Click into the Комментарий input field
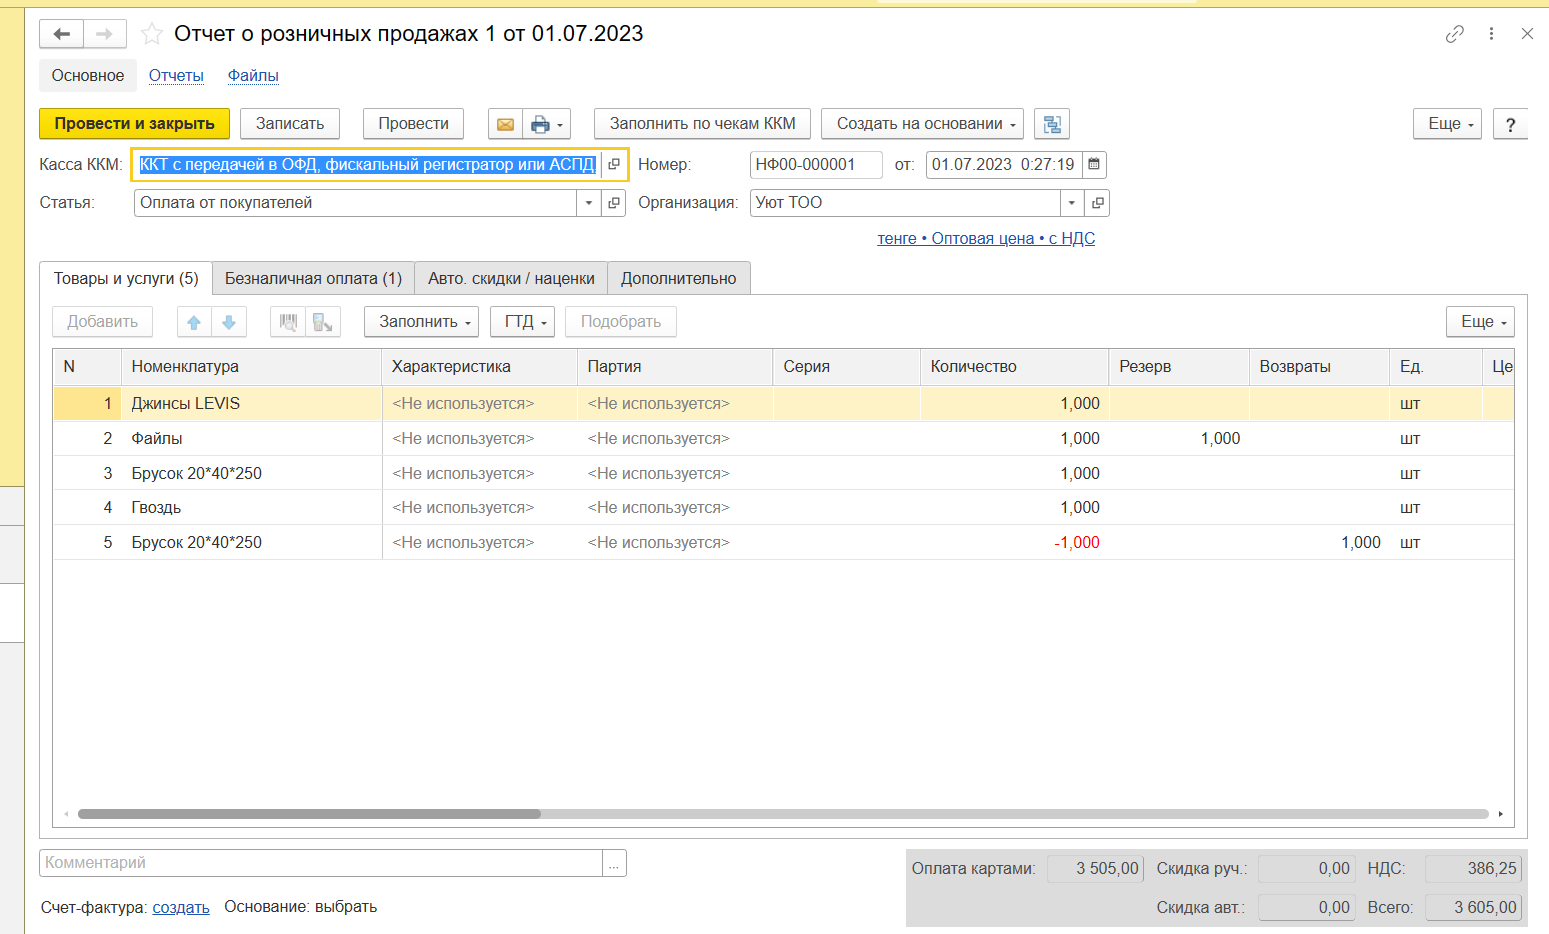The image size is (1549, 934). click(x=320, y=863)
